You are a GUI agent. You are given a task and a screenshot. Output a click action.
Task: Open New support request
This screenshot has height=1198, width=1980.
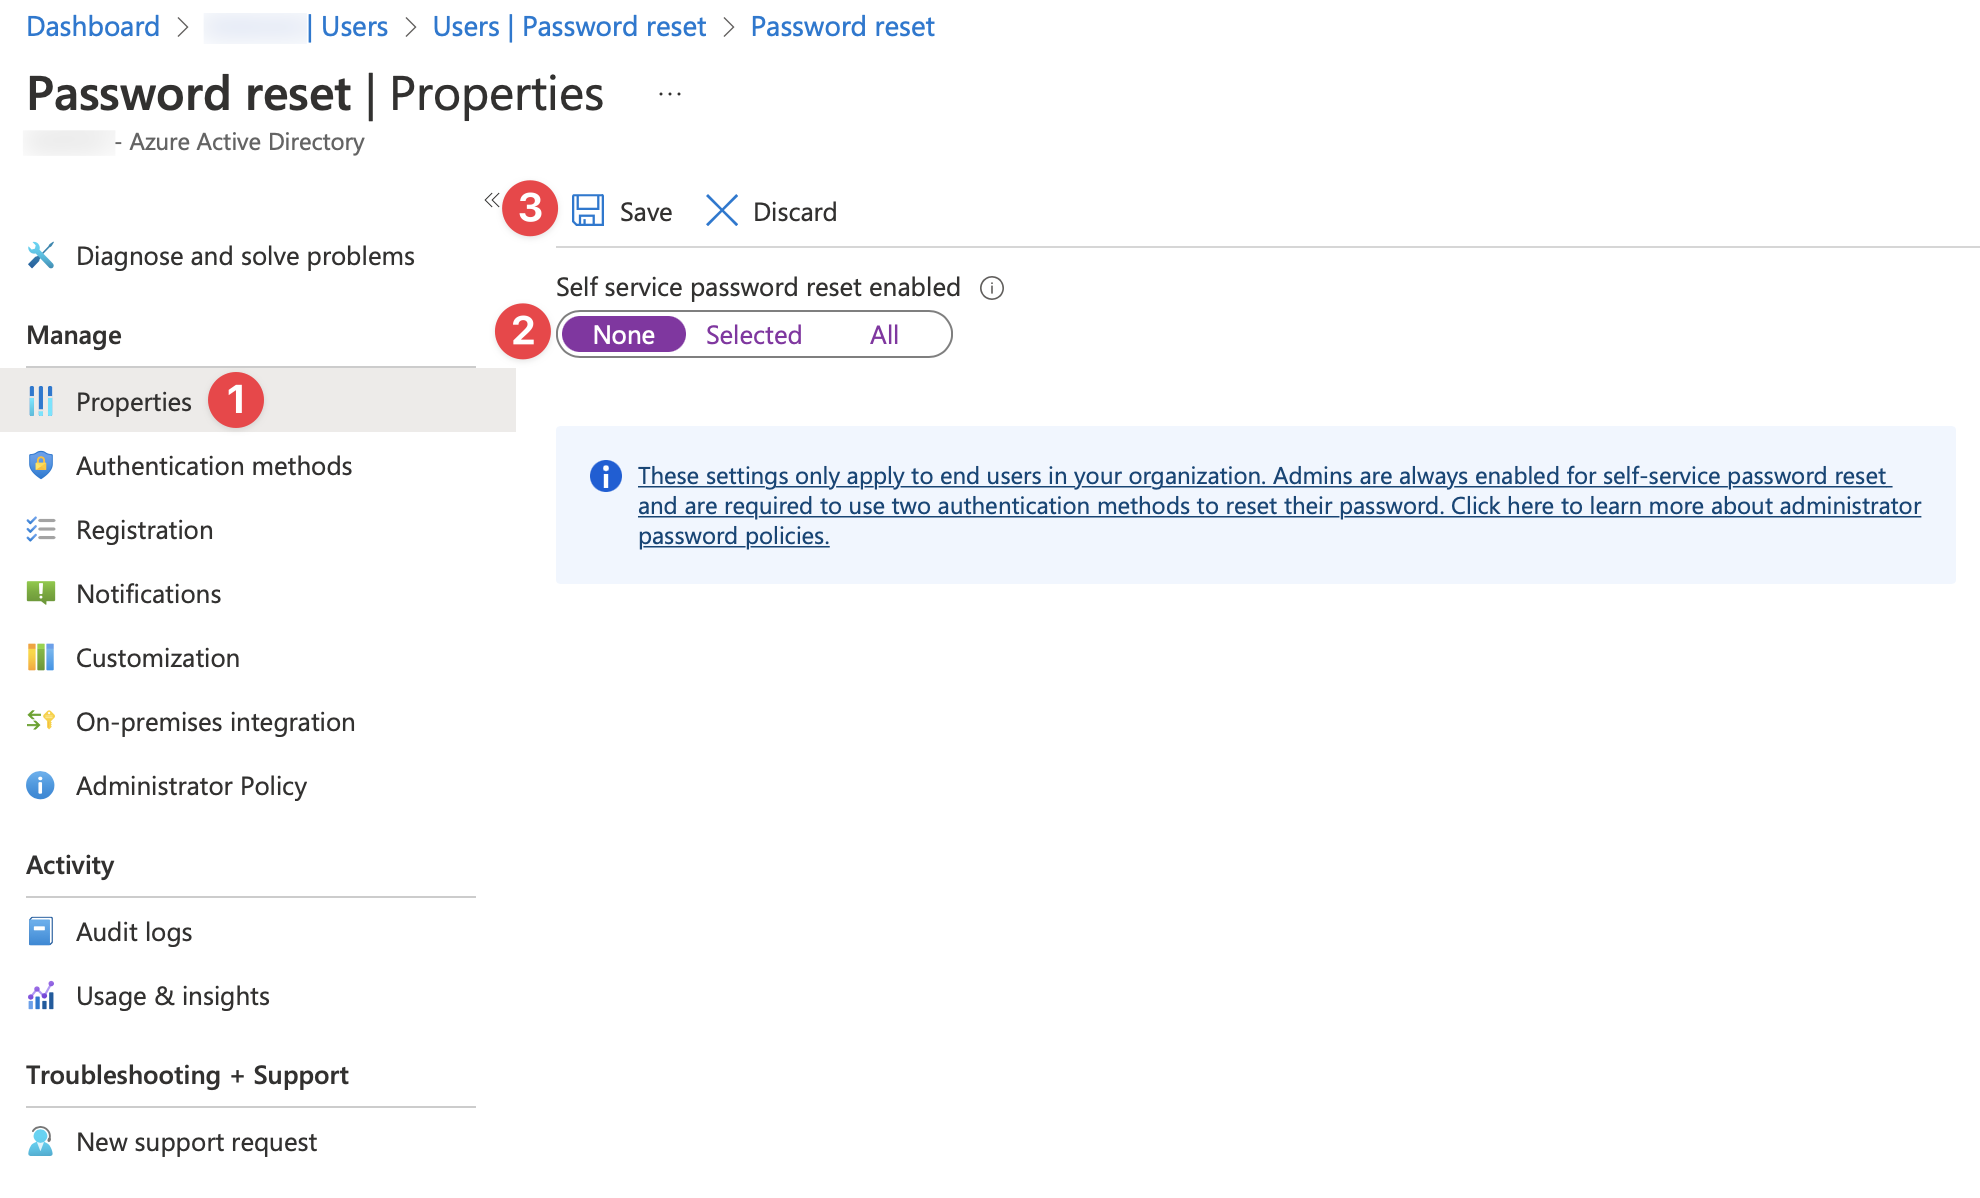click(x=196, y=1142)
